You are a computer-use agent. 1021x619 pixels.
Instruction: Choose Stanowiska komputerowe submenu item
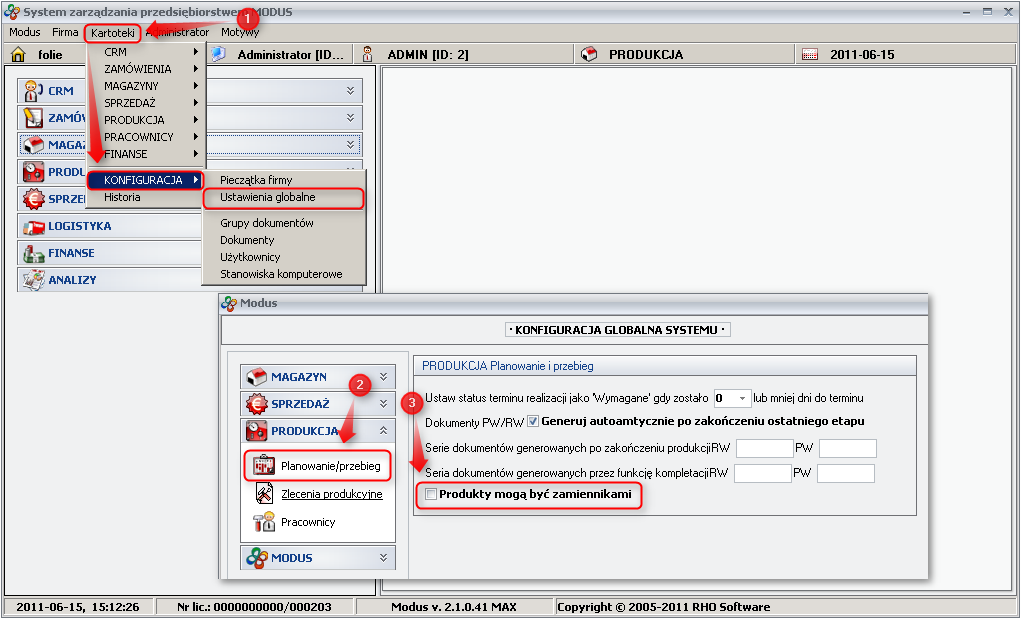tap(284, 274)
